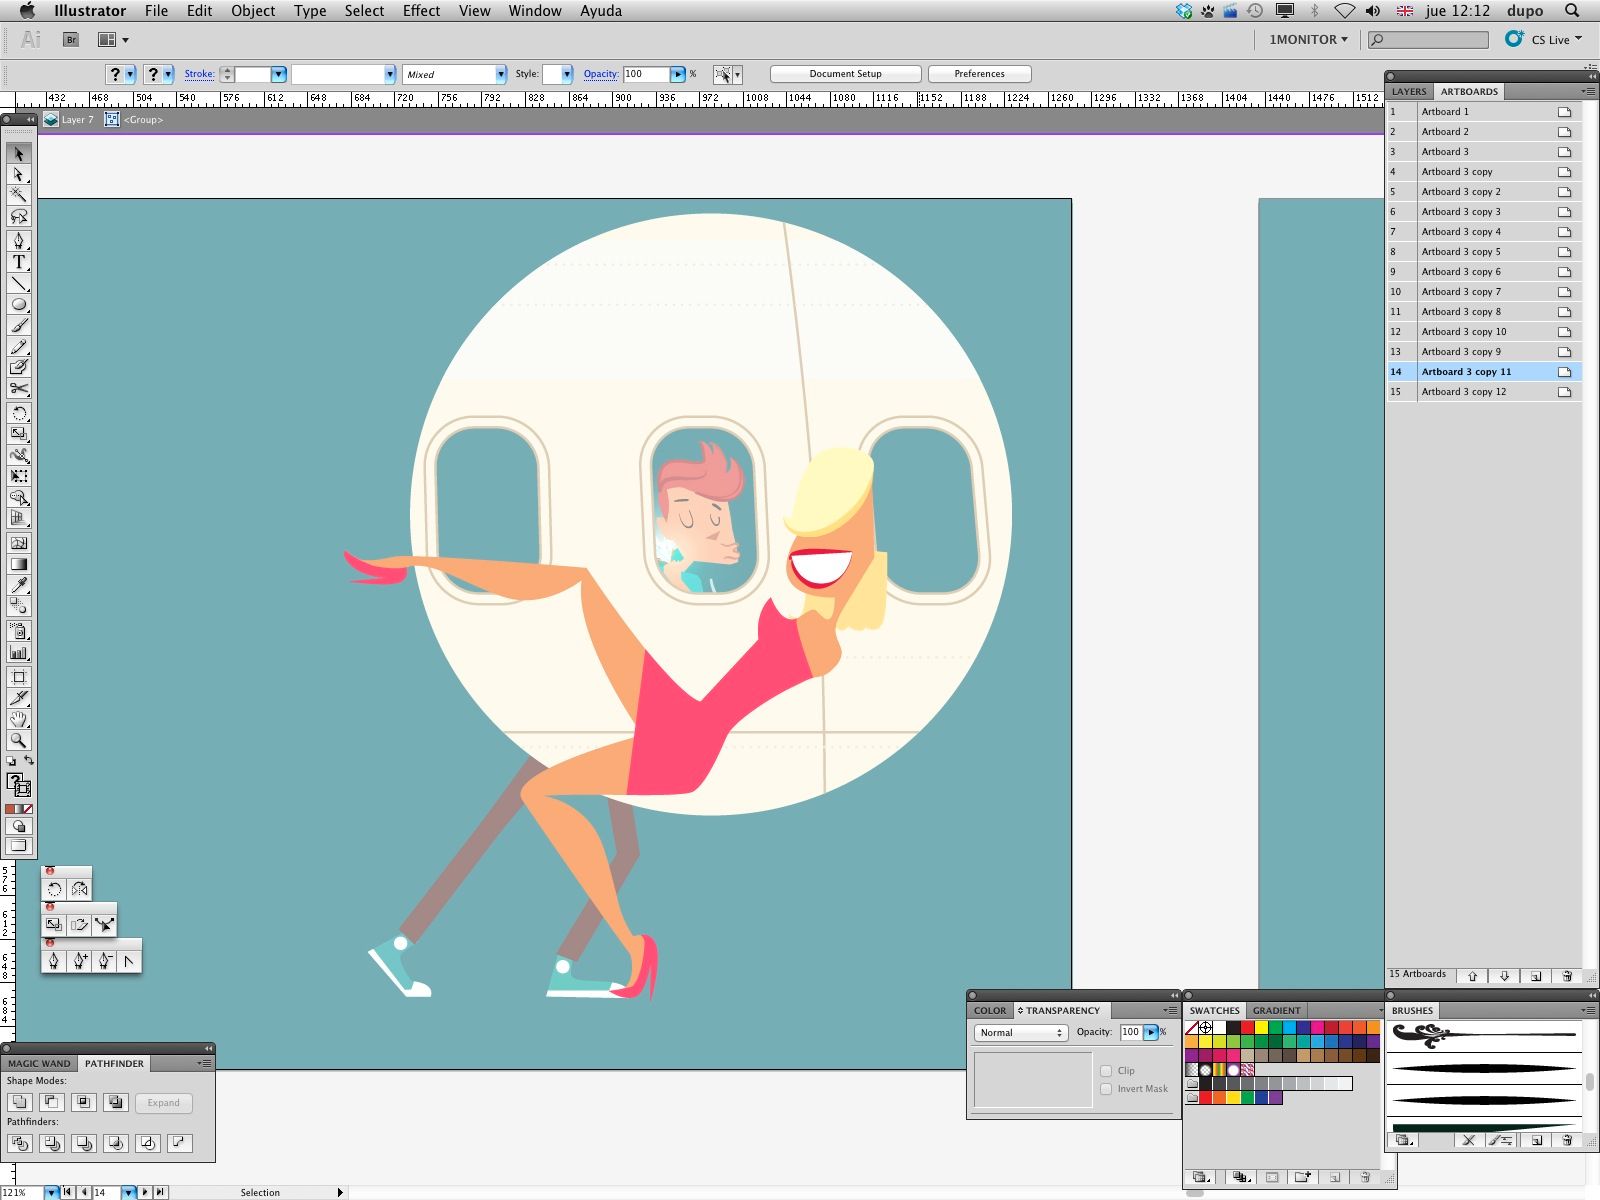Activate the Eyedropper tool
The width and height of the screenshot is (1600, 1200).
[x=18, y=585]
